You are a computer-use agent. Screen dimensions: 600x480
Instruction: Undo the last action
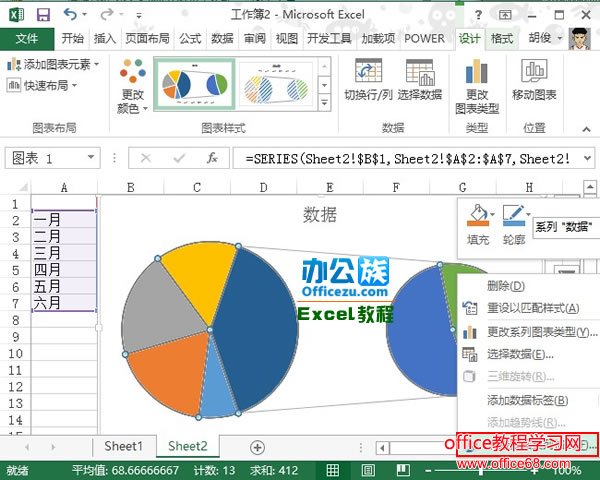[70, 15]
